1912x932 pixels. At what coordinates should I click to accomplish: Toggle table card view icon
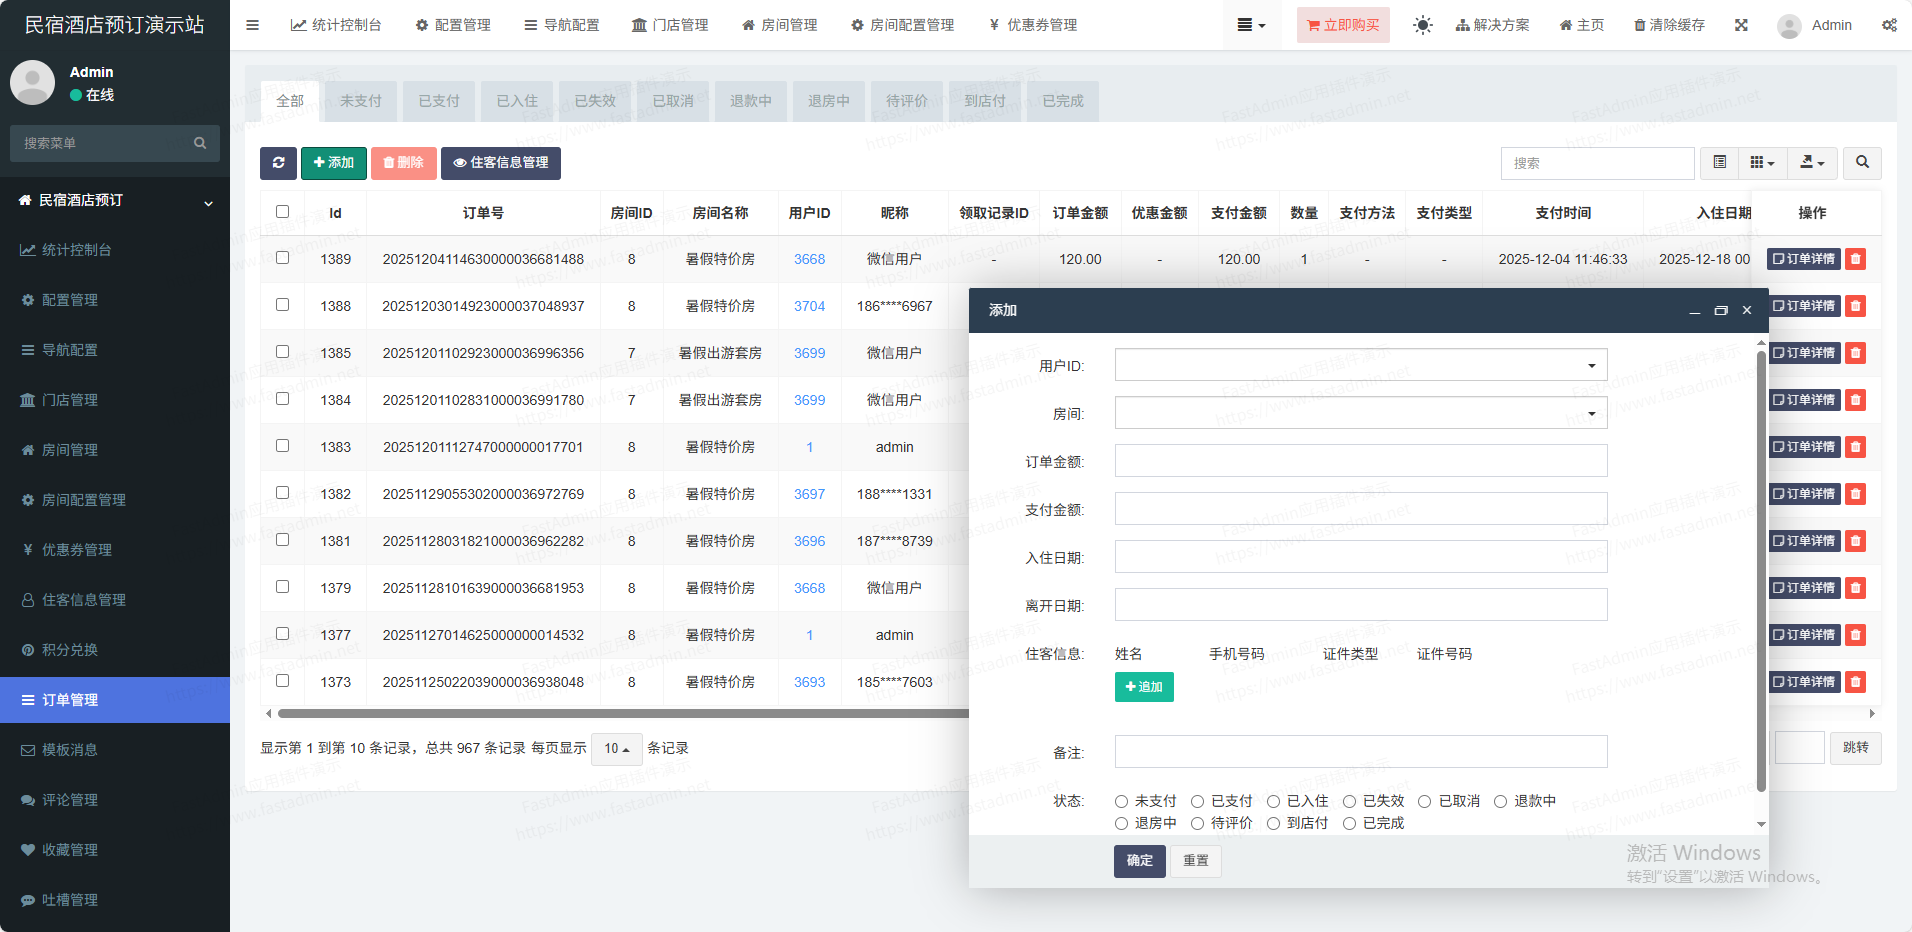(x=1719, y=163)
